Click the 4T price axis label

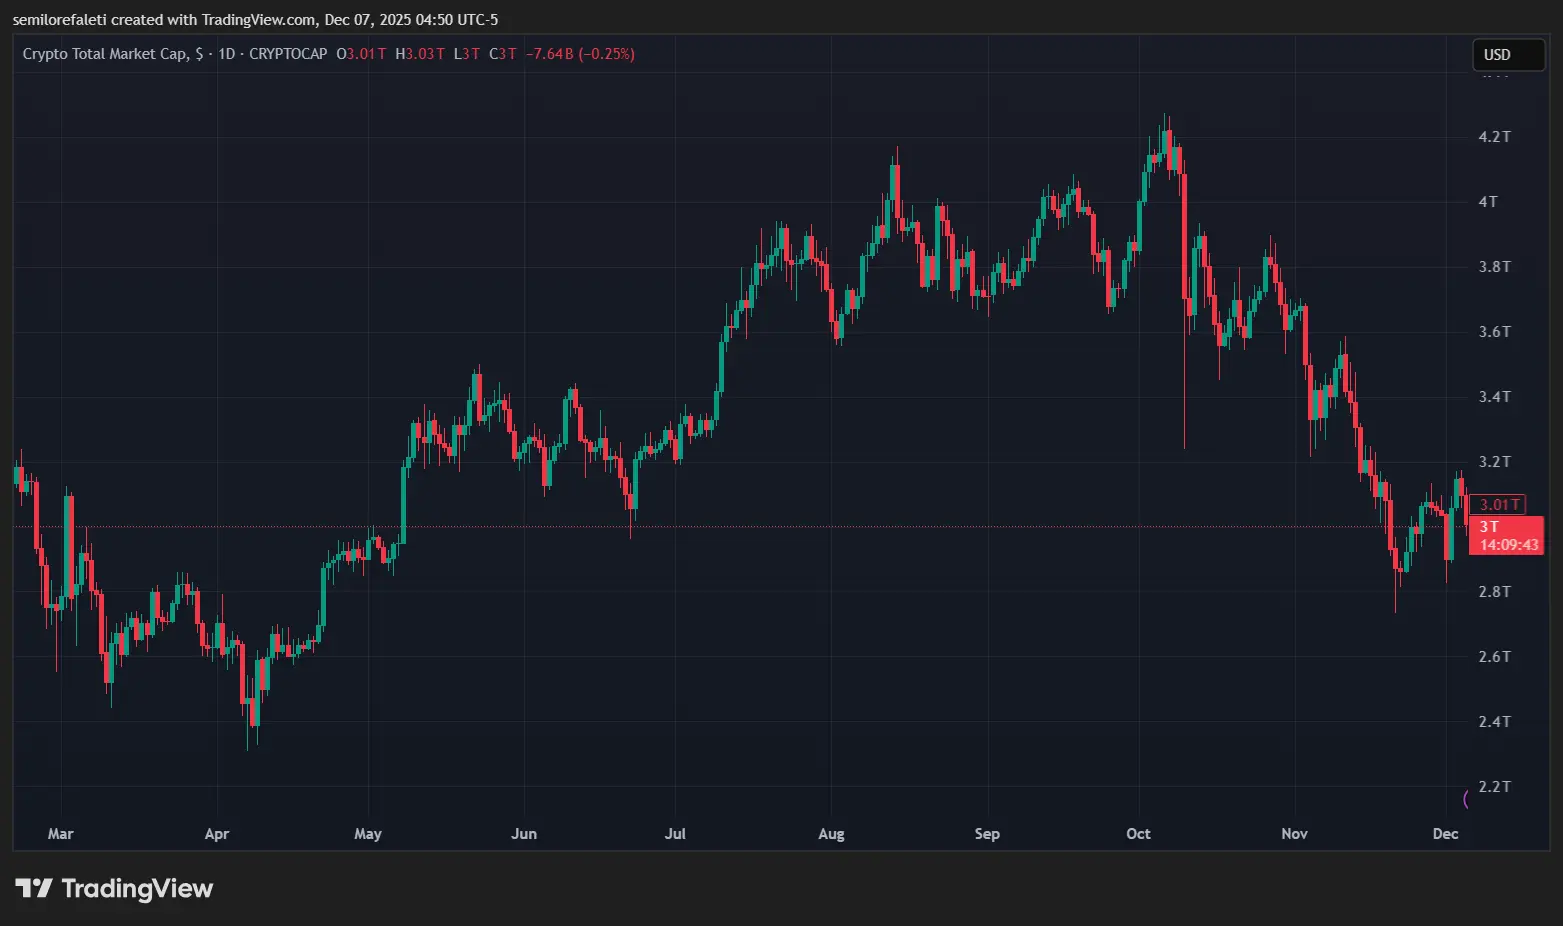[1488, 202]
